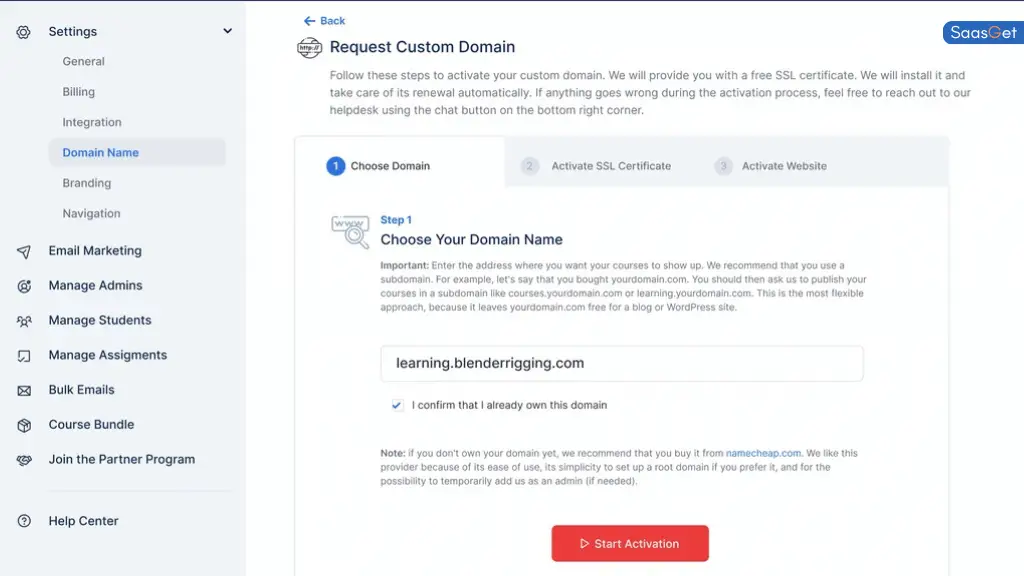Click the Partner Program handshake icon

coord(24,460)
